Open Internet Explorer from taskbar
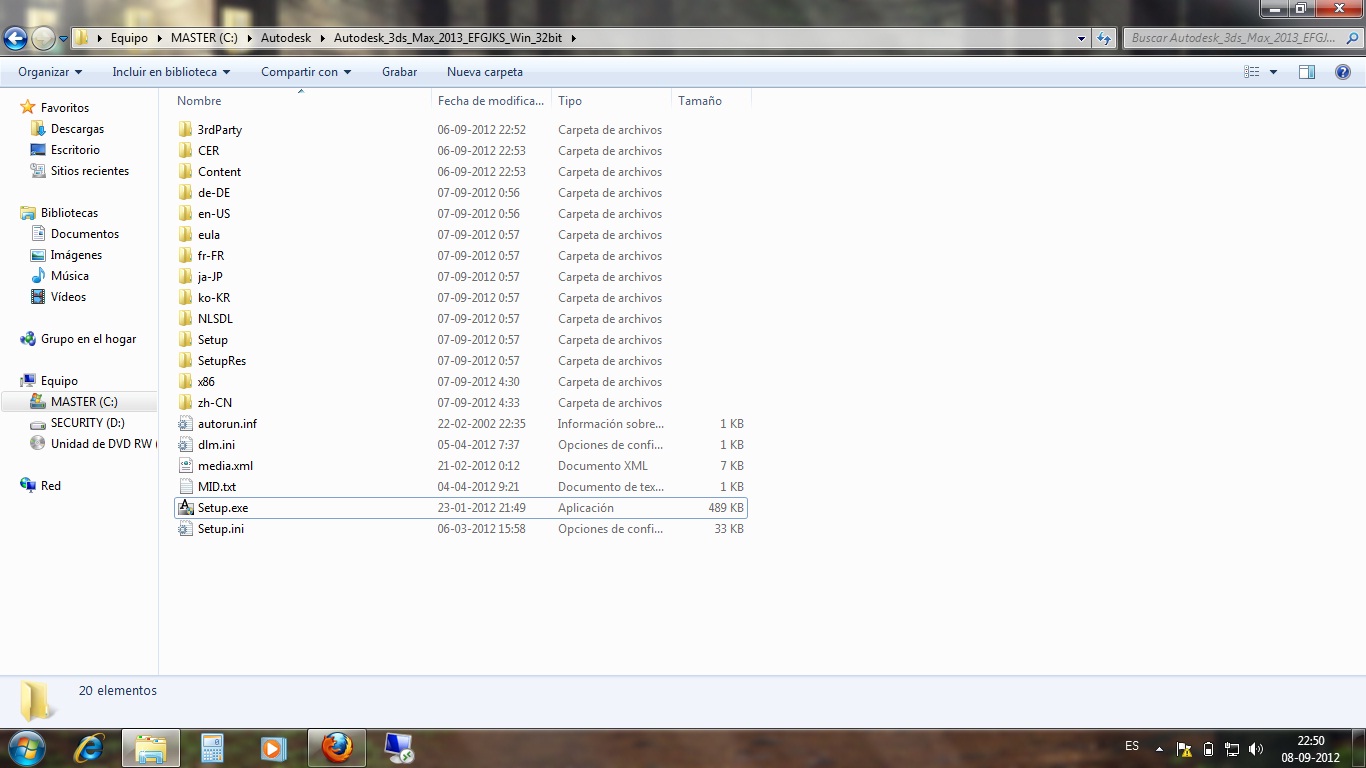The image size is (1366, 768). pos(89,747)
